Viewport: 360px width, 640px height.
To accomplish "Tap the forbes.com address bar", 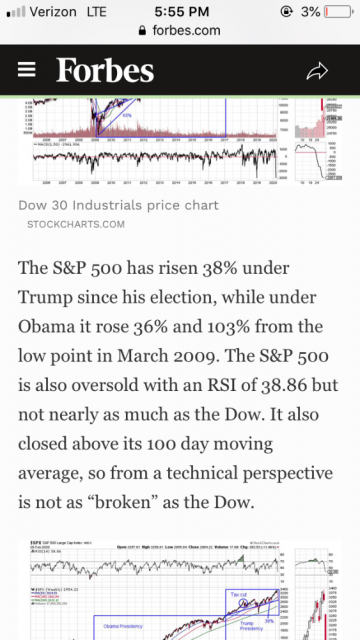I will click(x=180, y=30).
